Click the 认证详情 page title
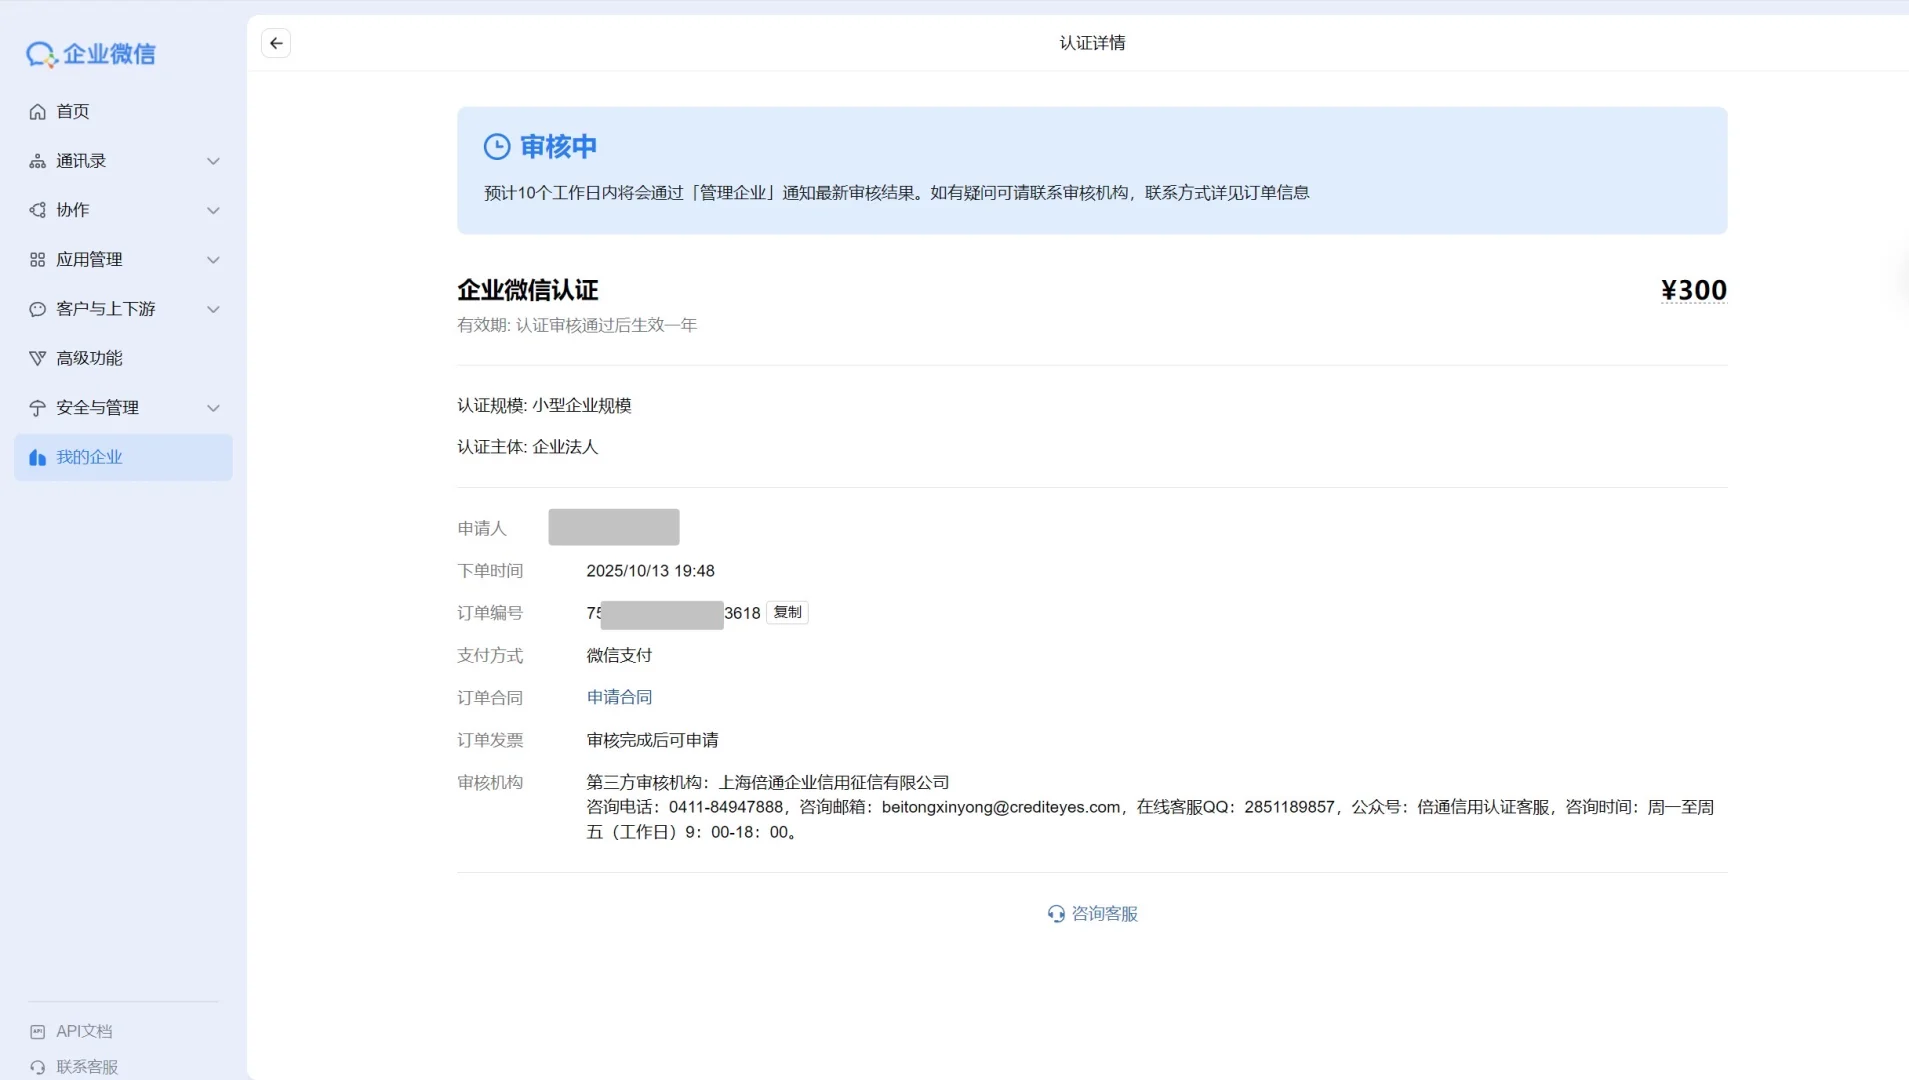 click(1093, 43)
